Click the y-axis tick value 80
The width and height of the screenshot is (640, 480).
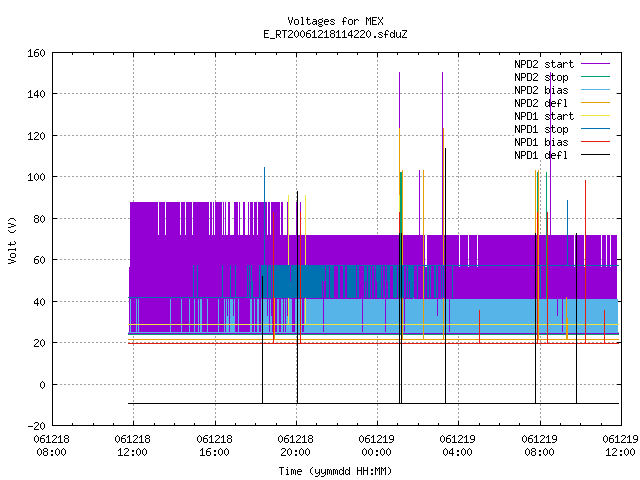39,219
